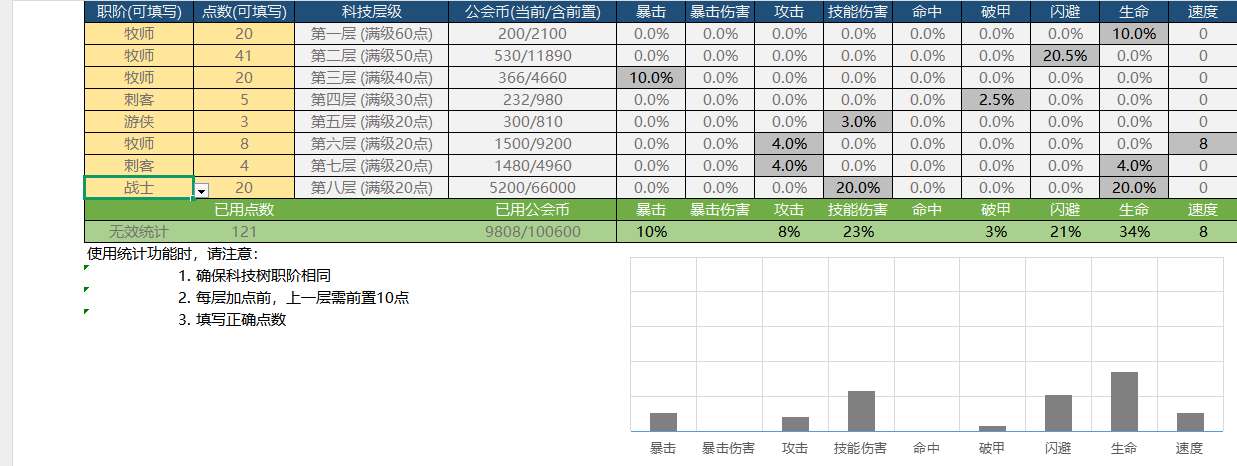Select the 已用点数 label cell
The width and height of the screenshot is (1237, 466).
coord(244,210)
